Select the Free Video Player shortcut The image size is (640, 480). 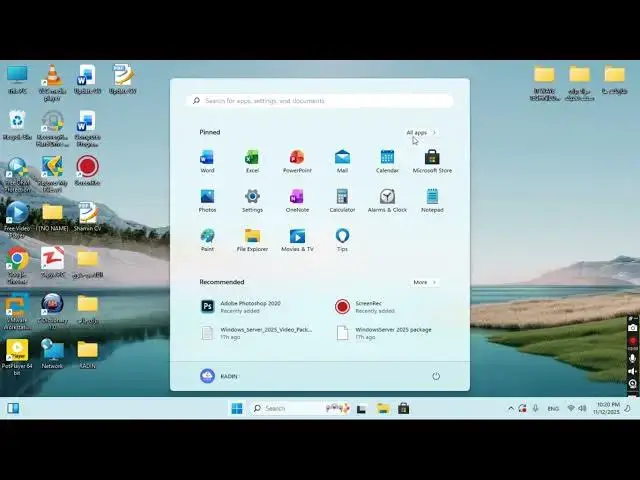(x=17, y=220)
